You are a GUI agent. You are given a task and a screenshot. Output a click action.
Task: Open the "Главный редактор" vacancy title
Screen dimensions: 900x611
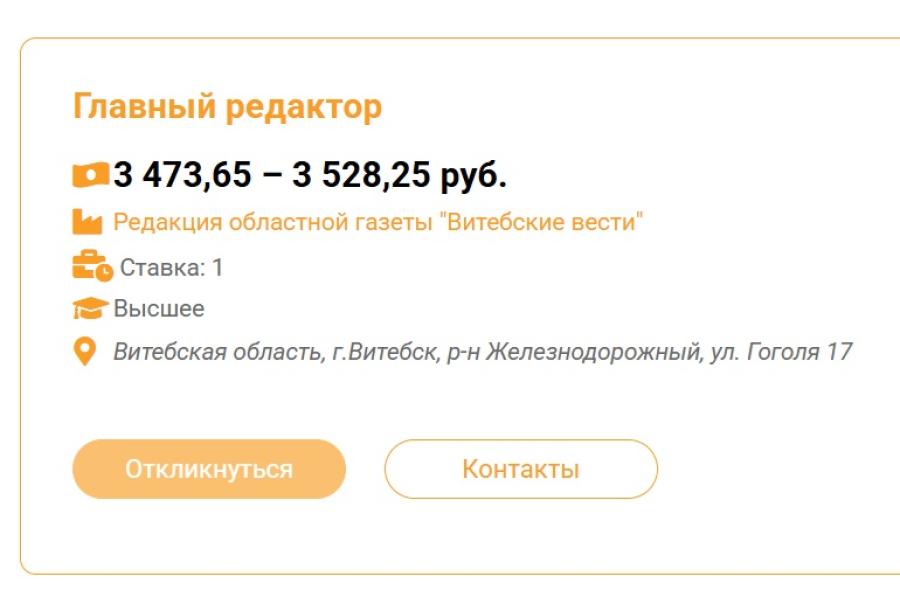pyautogui.click(x=227, y=107)
